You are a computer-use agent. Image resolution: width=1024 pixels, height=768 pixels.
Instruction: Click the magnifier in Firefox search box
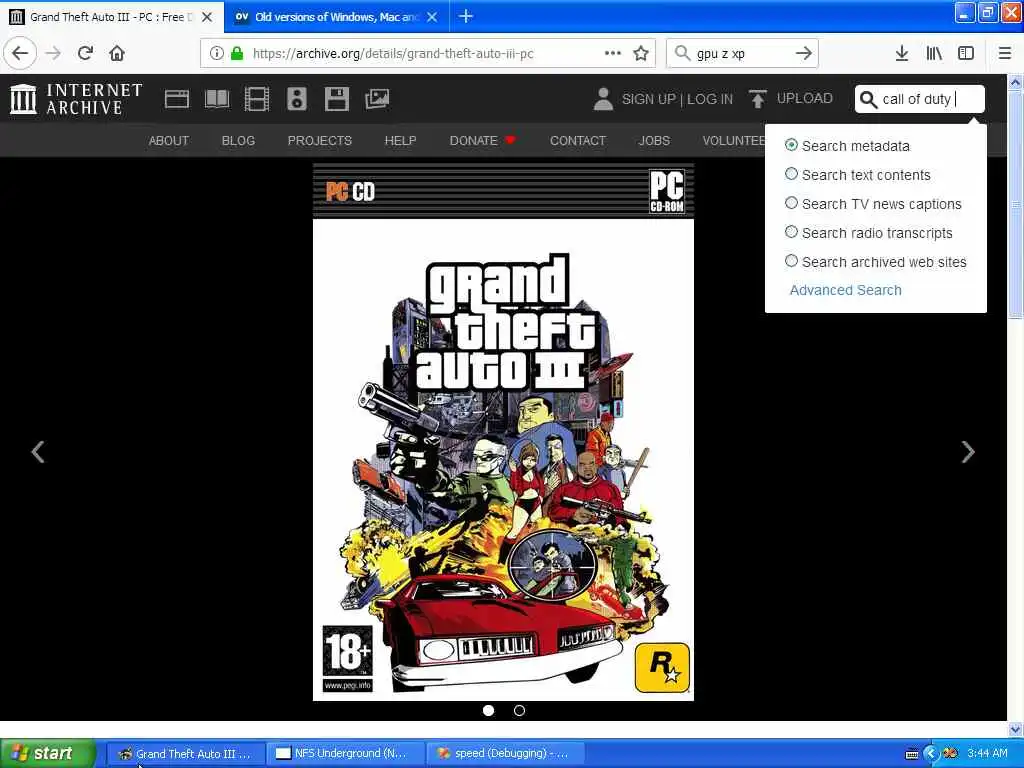[682, 53]
